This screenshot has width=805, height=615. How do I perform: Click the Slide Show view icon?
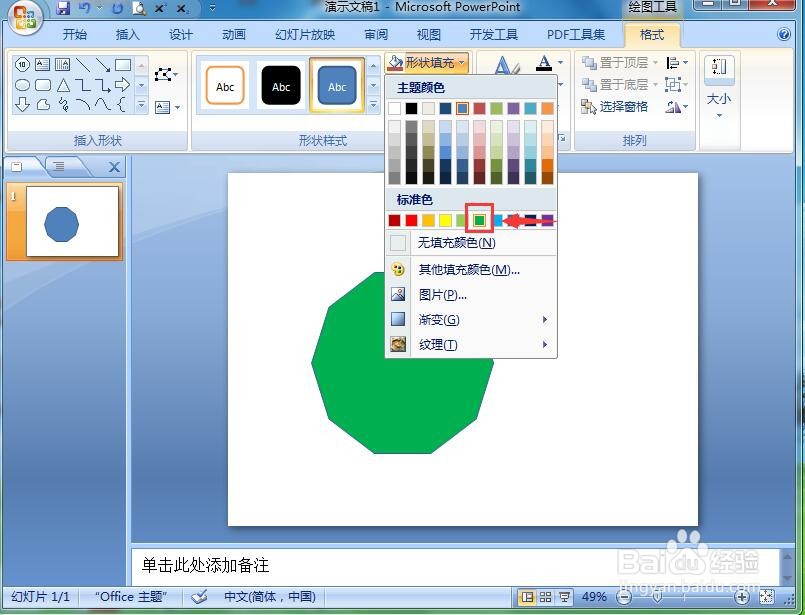point(564,597)
